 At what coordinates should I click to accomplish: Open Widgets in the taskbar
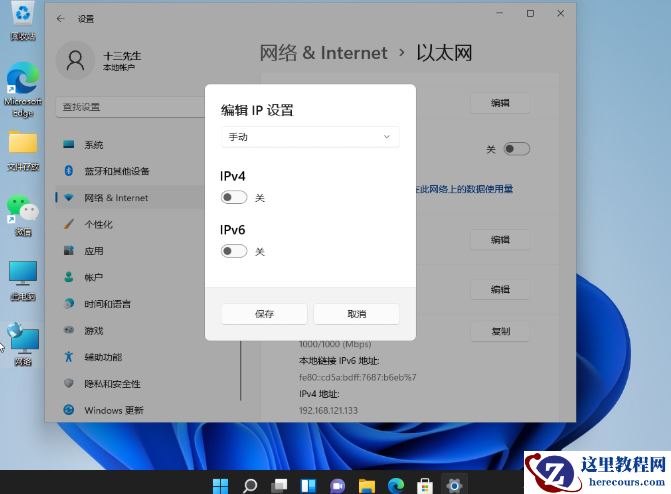(x=308, y=485)
